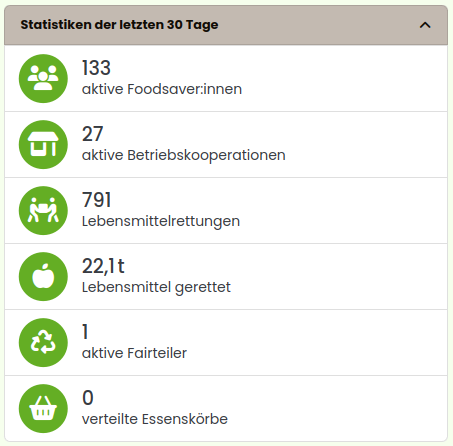Click the people carrying box icon
The height and width of the screenshot is (446, 453).
(43, 211)
